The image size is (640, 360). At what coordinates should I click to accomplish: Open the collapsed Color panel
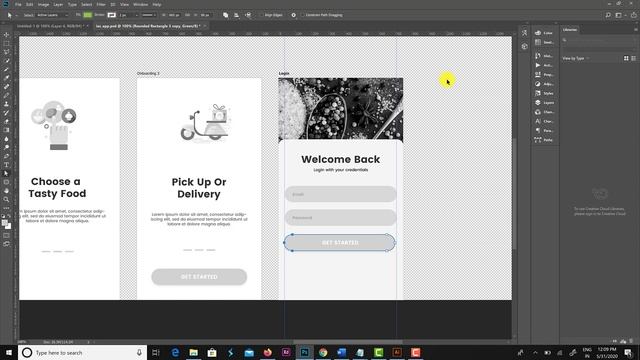[x=544, y=33]
